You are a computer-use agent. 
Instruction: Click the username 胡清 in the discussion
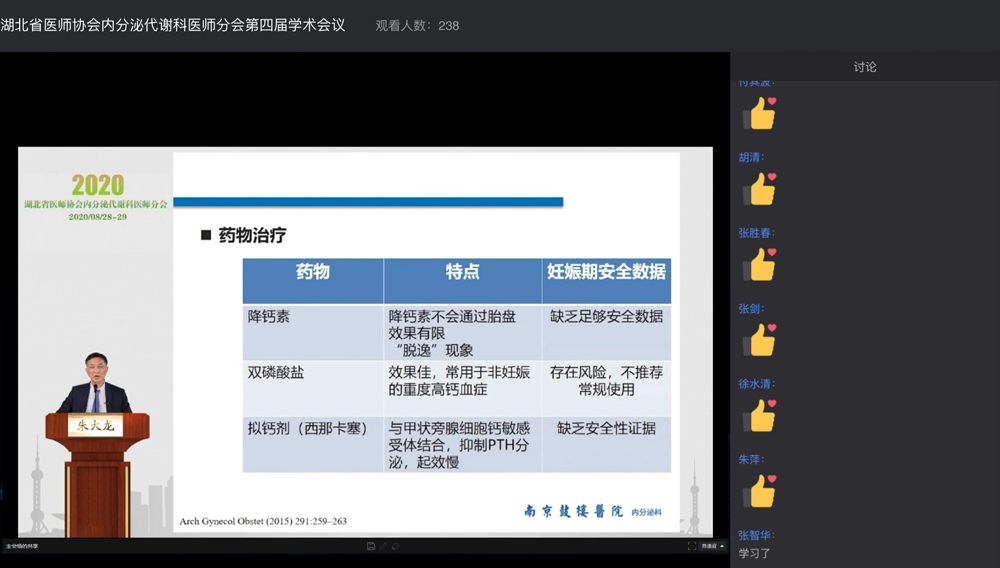click(750, 157)
